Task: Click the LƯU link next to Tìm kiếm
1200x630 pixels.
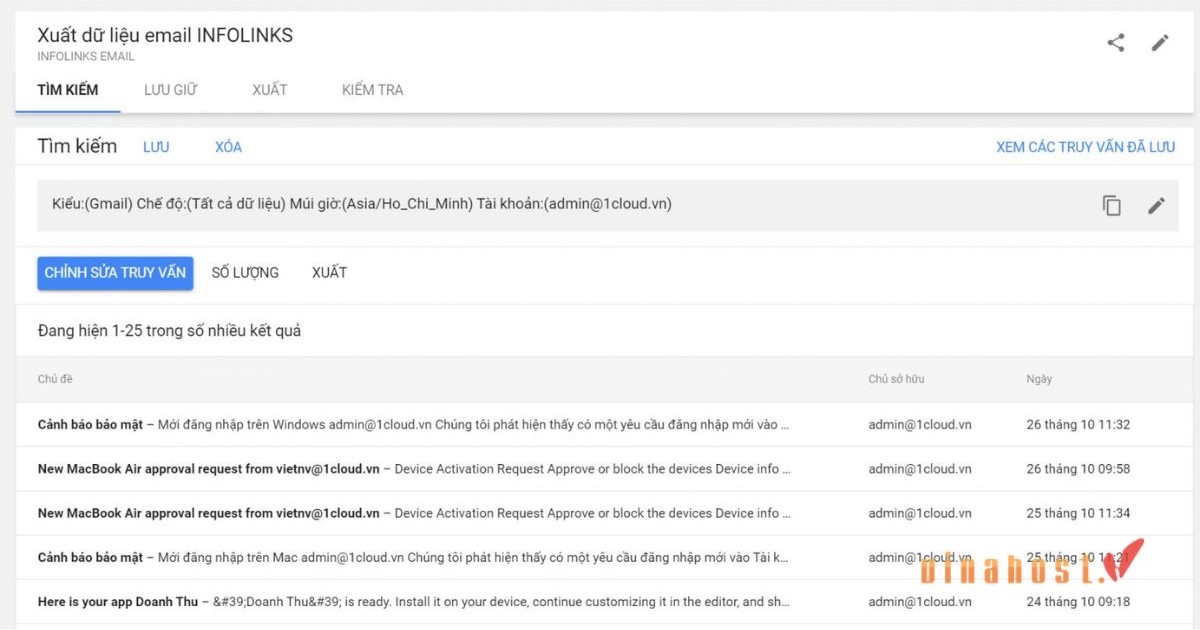Action: [x=156, y=147]
